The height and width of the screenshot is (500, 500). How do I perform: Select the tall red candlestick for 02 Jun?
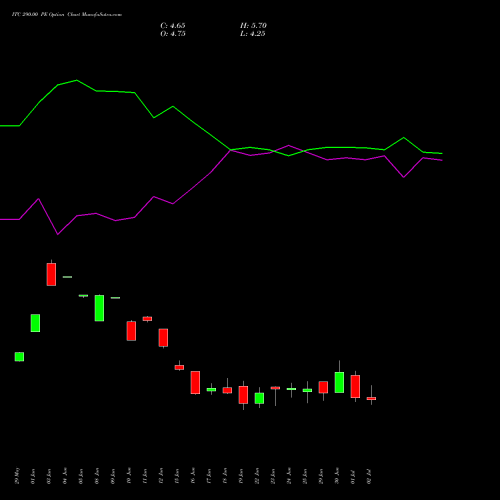51,274
